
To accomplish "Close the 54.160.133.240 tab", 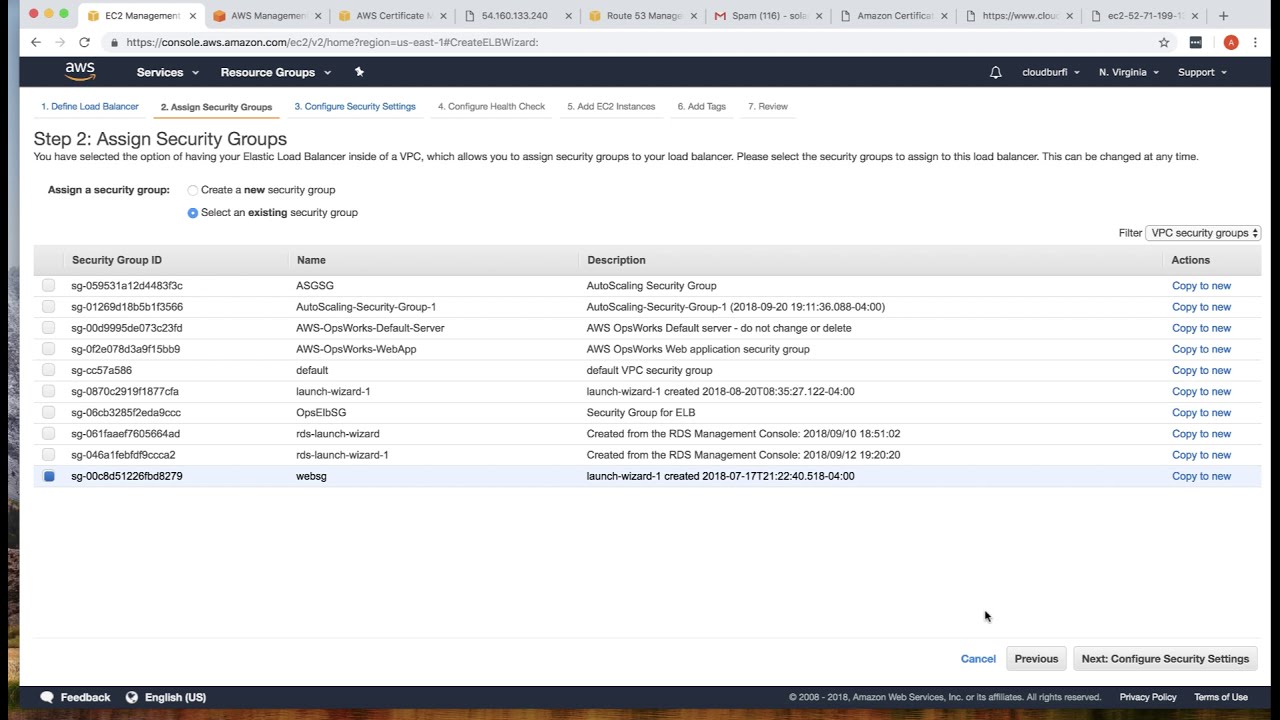I will (x=568, y=16).
